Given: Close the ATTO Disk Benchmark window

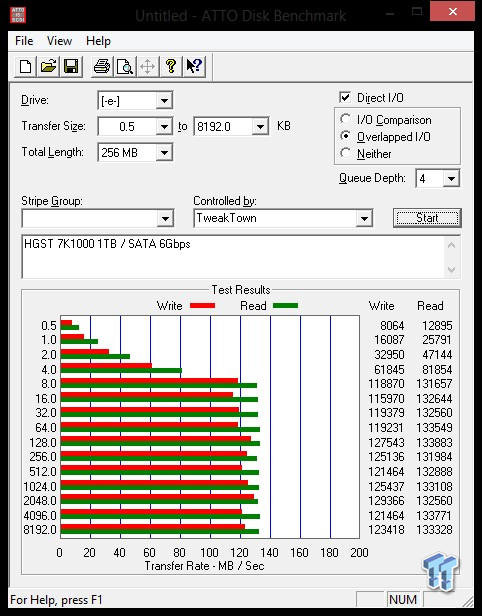Looking at the screenshot, I should coord(452,11).
